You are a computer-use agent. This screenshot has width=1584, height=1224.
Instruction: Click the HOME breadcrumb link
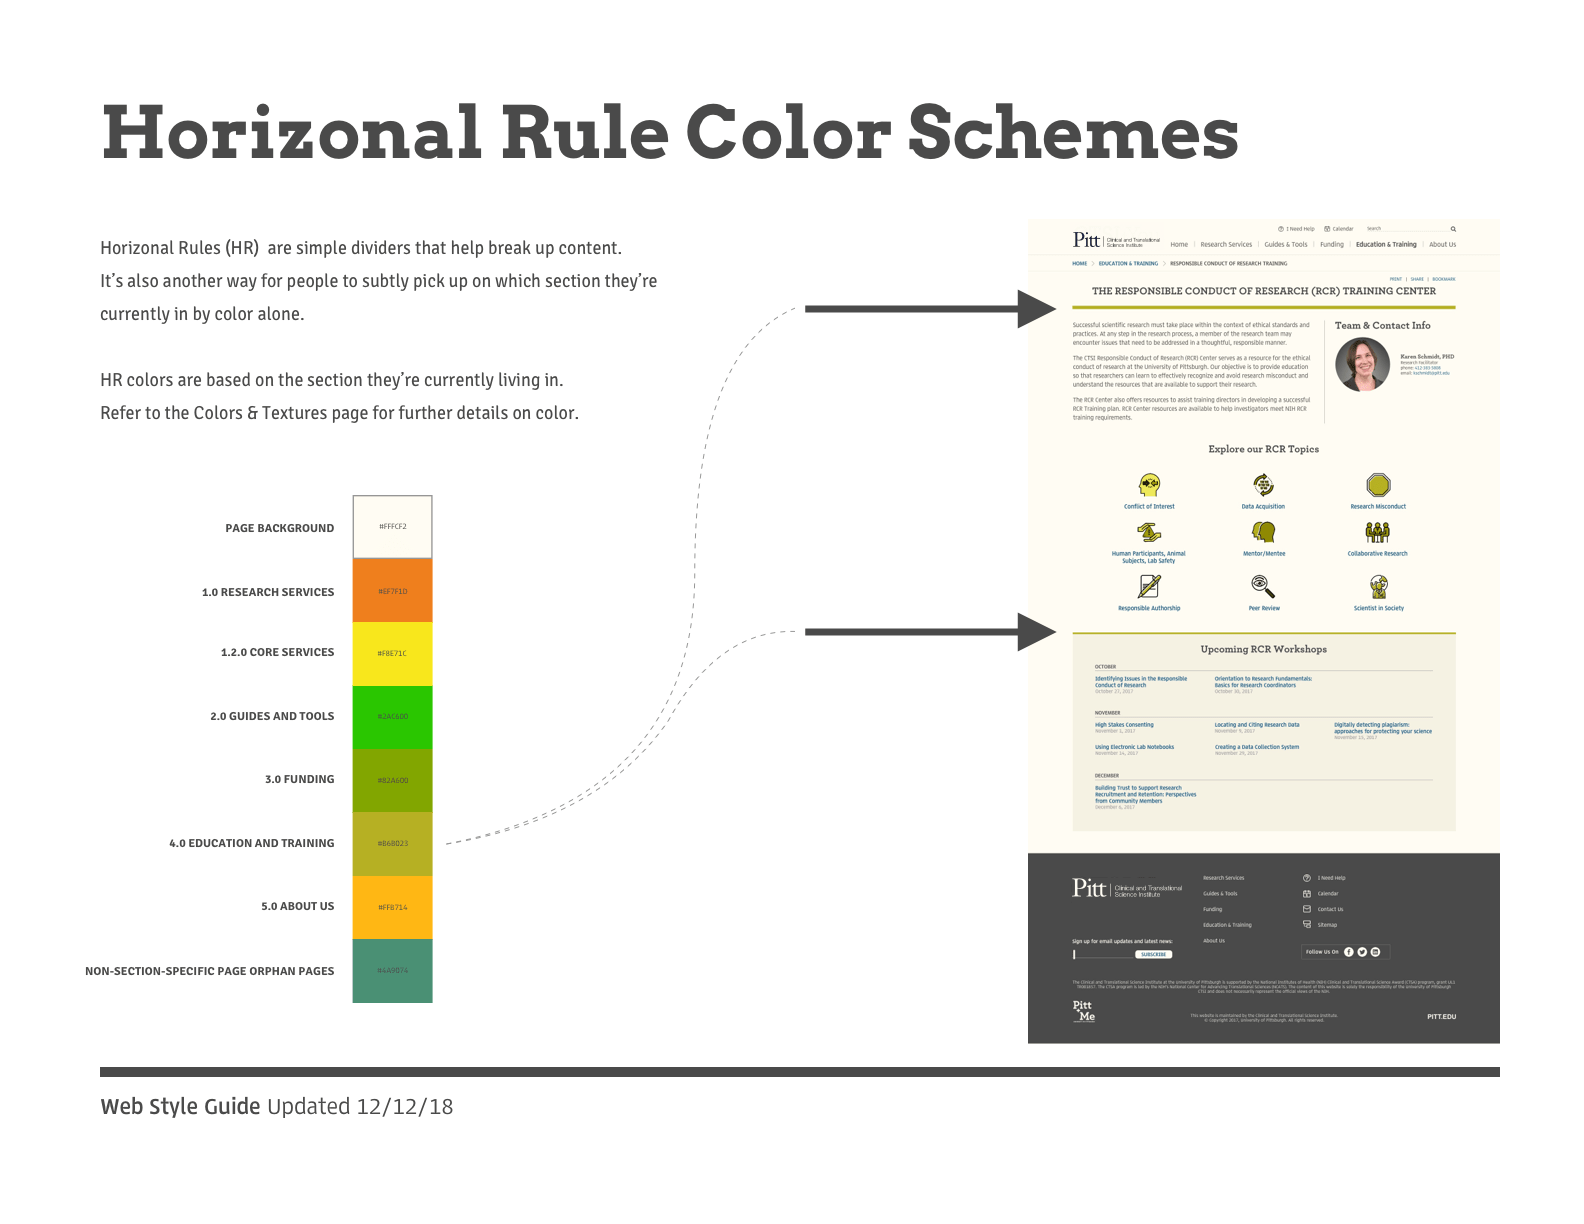point(1079,264)
